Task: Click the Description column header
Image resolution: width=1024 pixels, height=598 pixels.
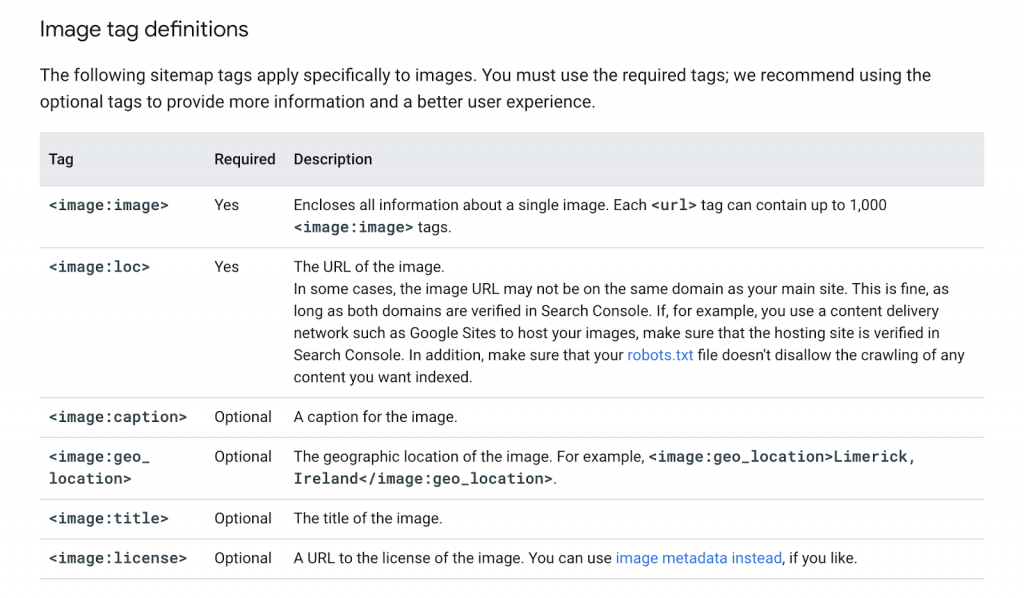Action: click(332, 159)
